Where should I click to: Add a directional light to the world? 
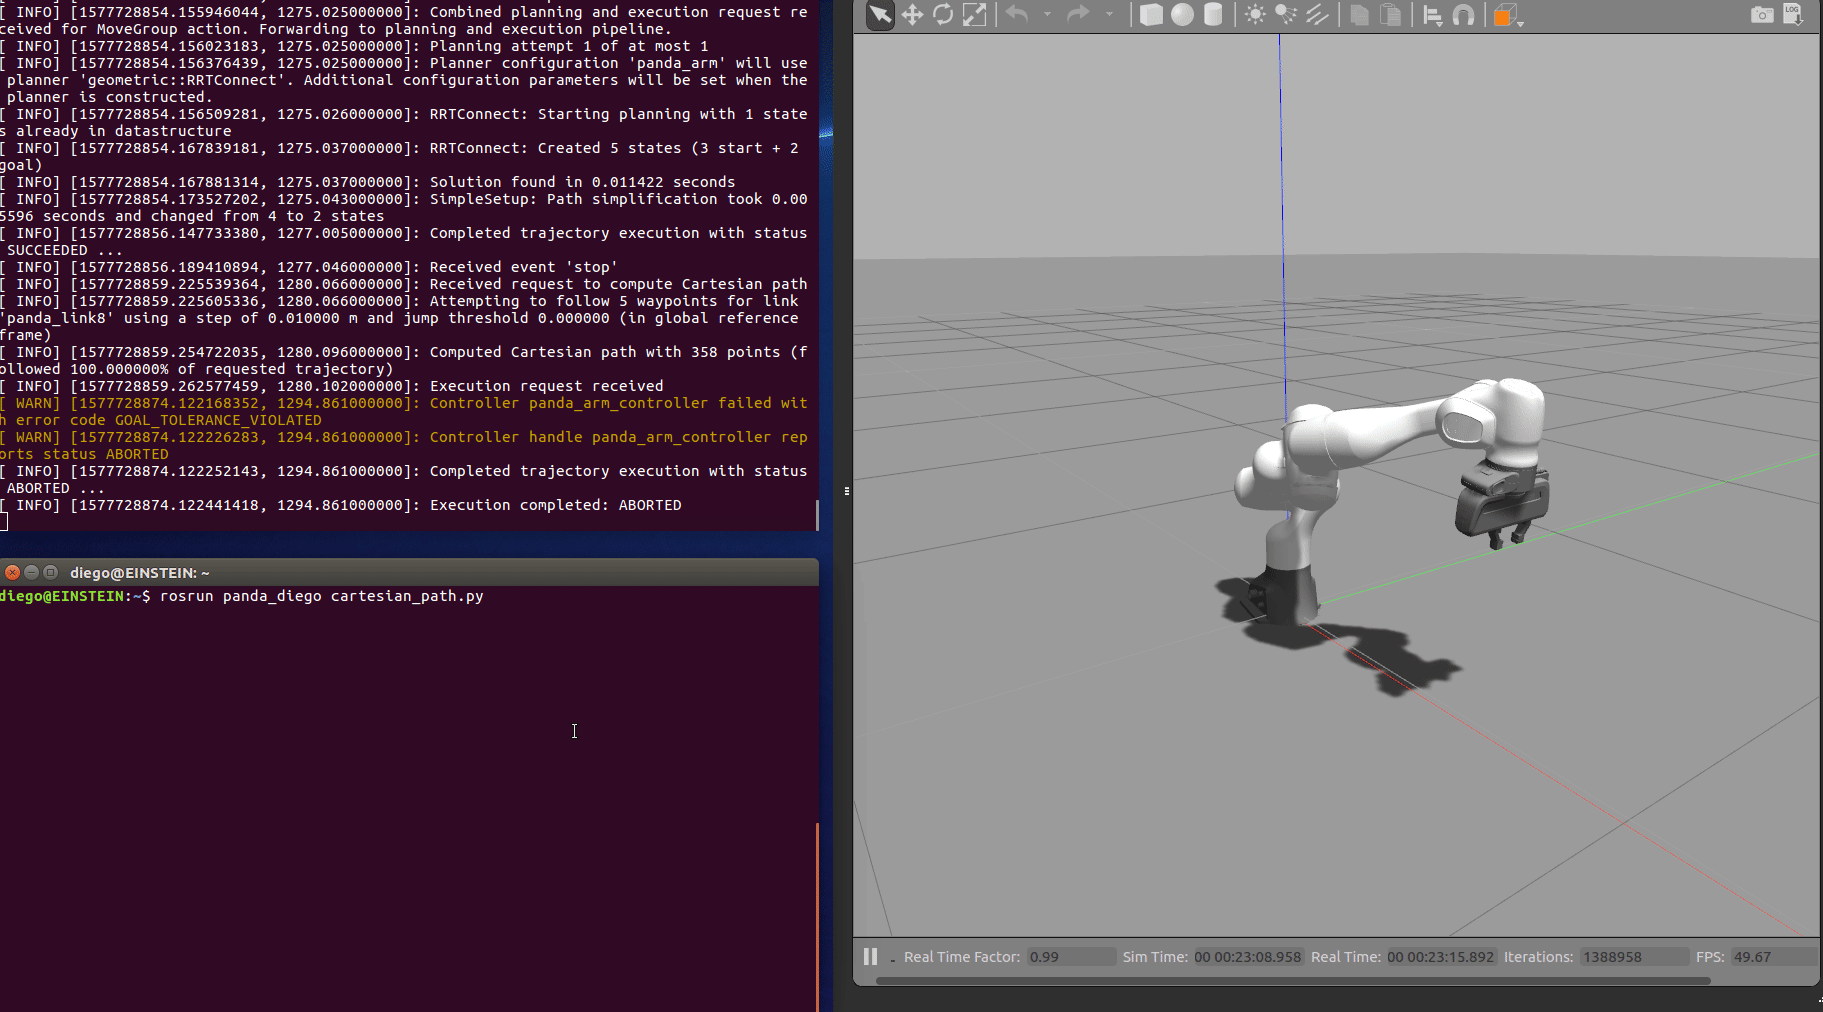1318,15
